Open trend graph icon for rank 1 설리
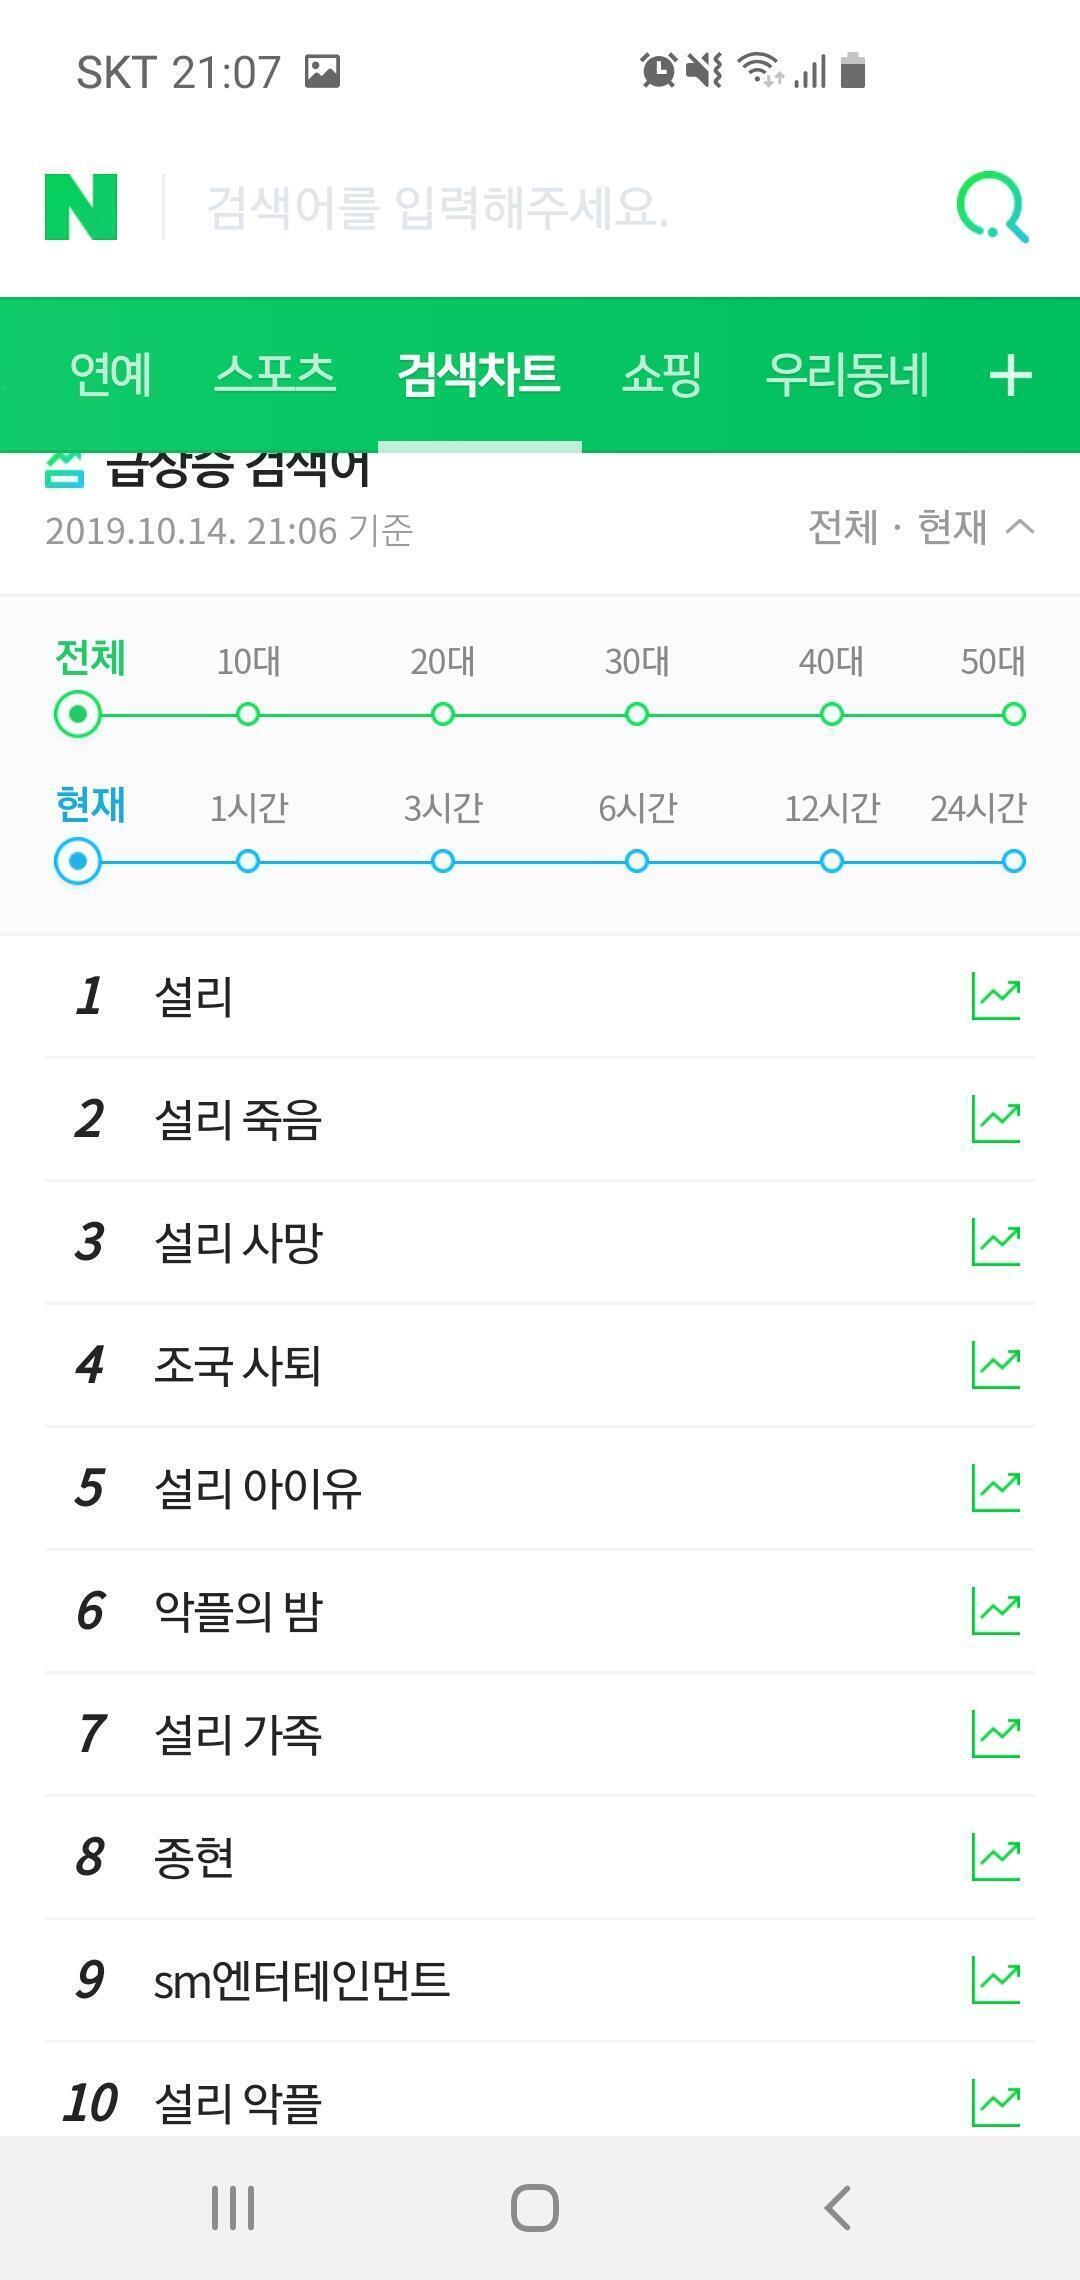Viewport: 1080px width, 2280px height. point(996,997)
